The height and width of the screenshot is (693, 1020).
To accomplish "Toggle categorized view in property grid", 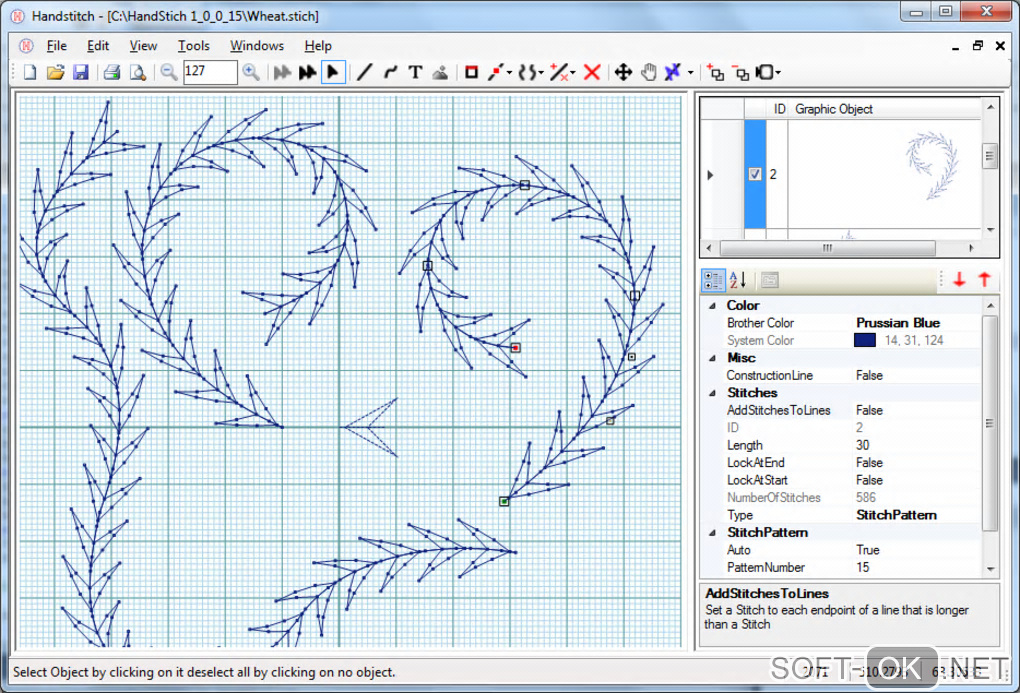I will (x=713, y=280).
